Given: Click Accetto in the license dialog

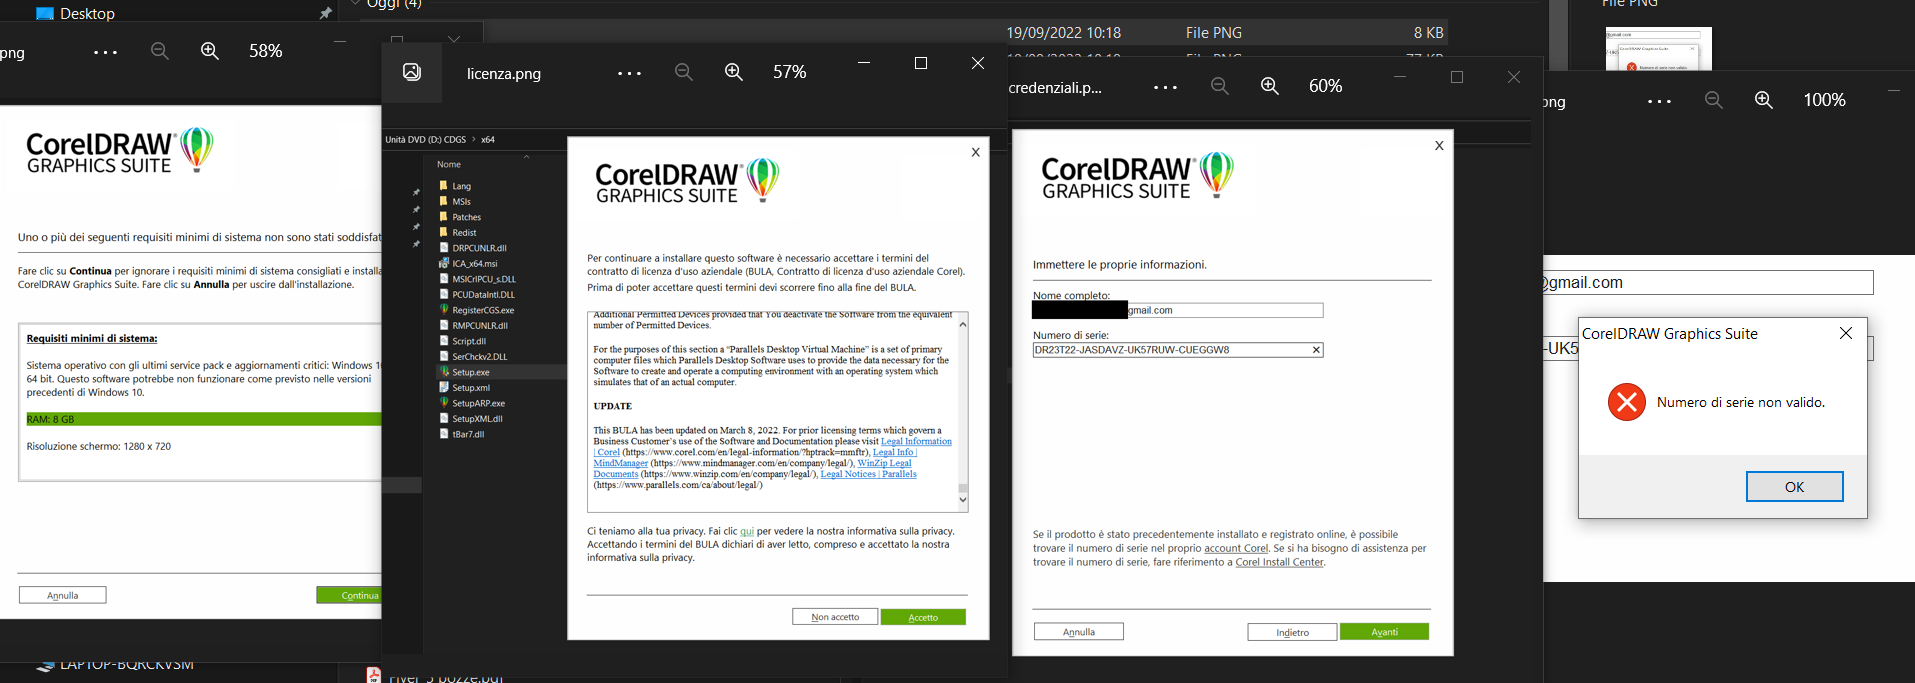Looking at the screenshot, I should [923, 617].
